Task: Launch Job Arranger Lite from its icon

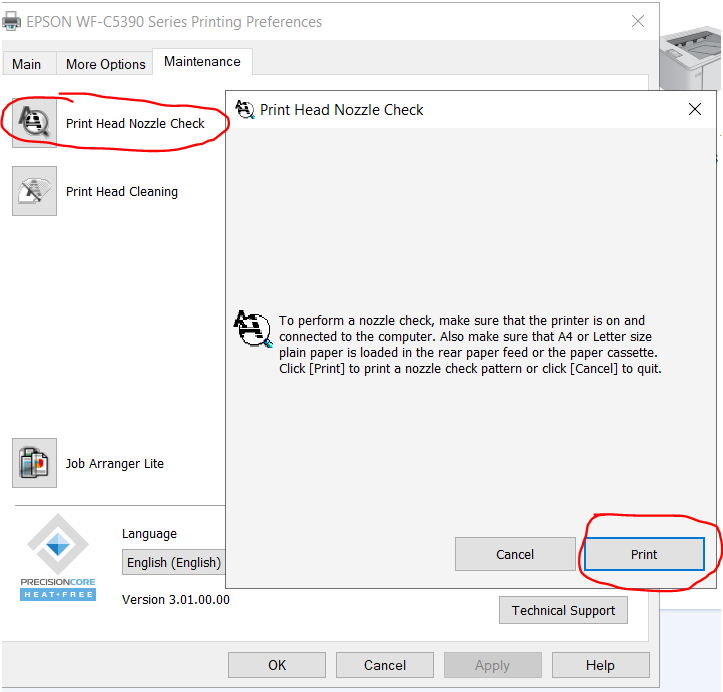Action: click(35, 463)
